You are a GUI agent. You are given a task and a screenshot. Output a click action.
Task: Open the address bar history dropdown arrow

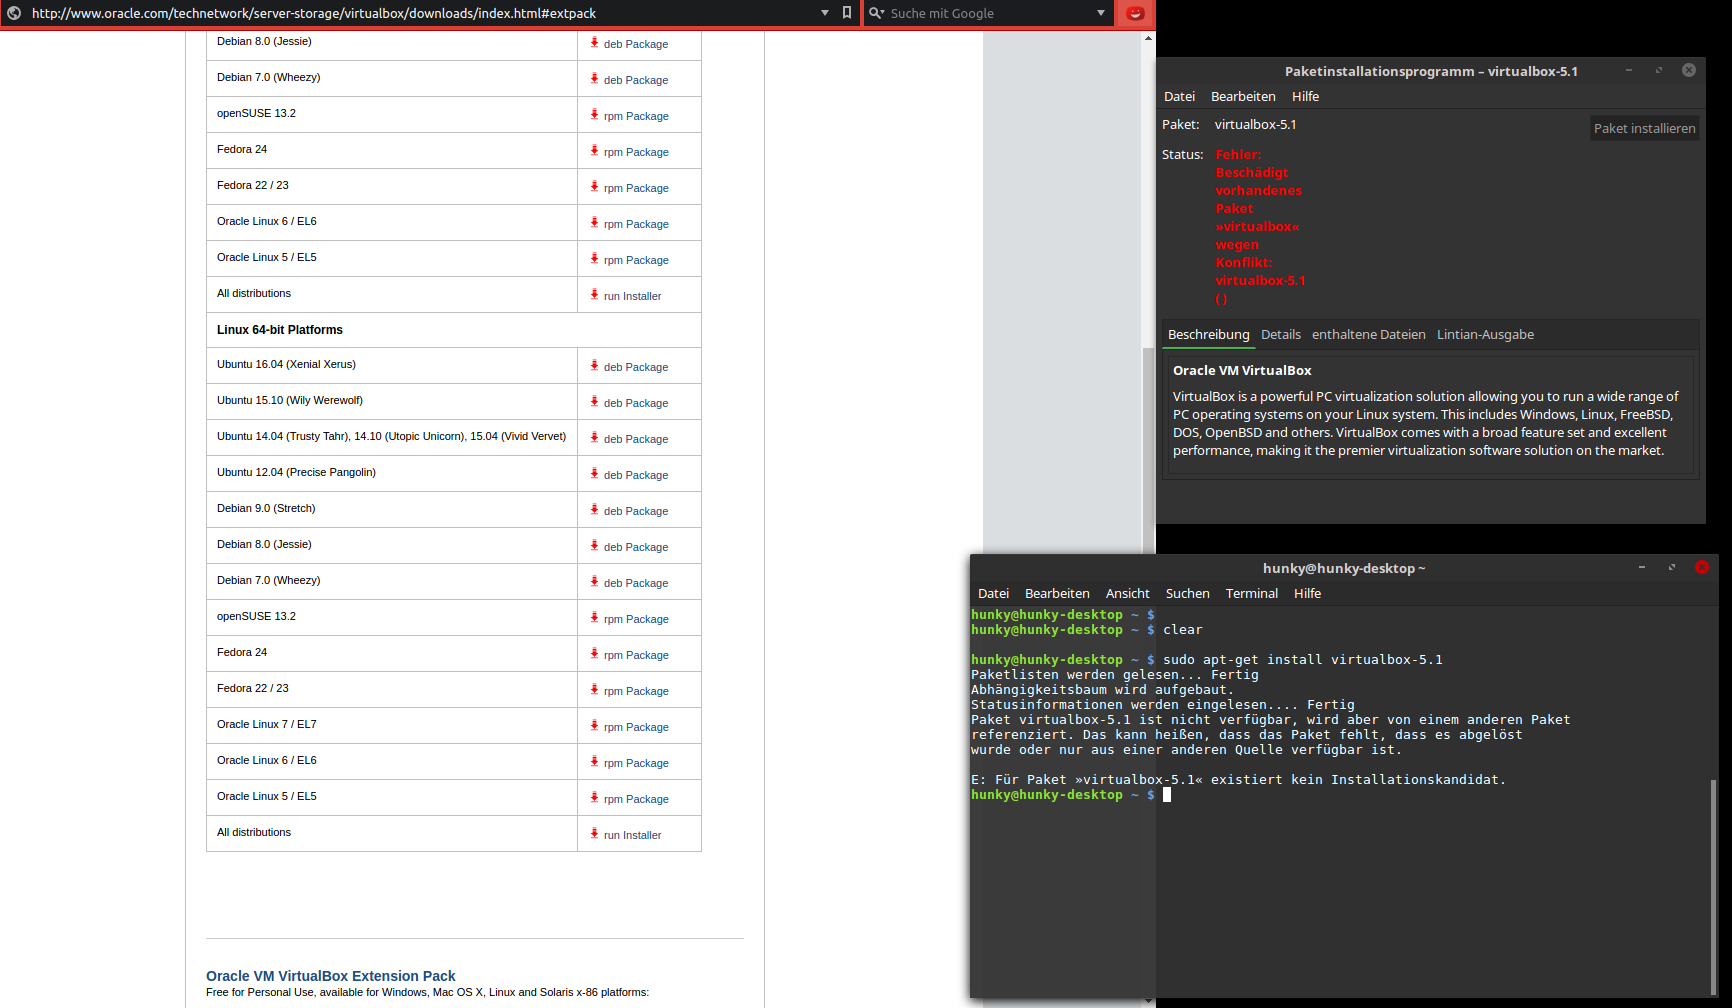(x=825, y=13)
